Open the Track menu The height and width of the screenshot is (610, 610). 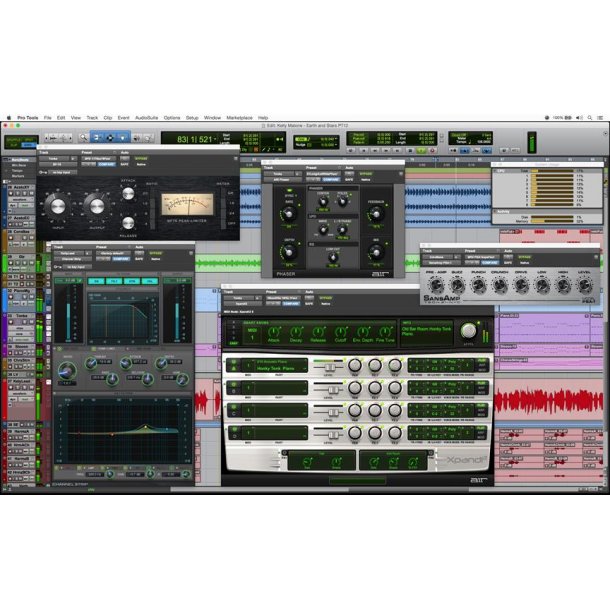92,117
